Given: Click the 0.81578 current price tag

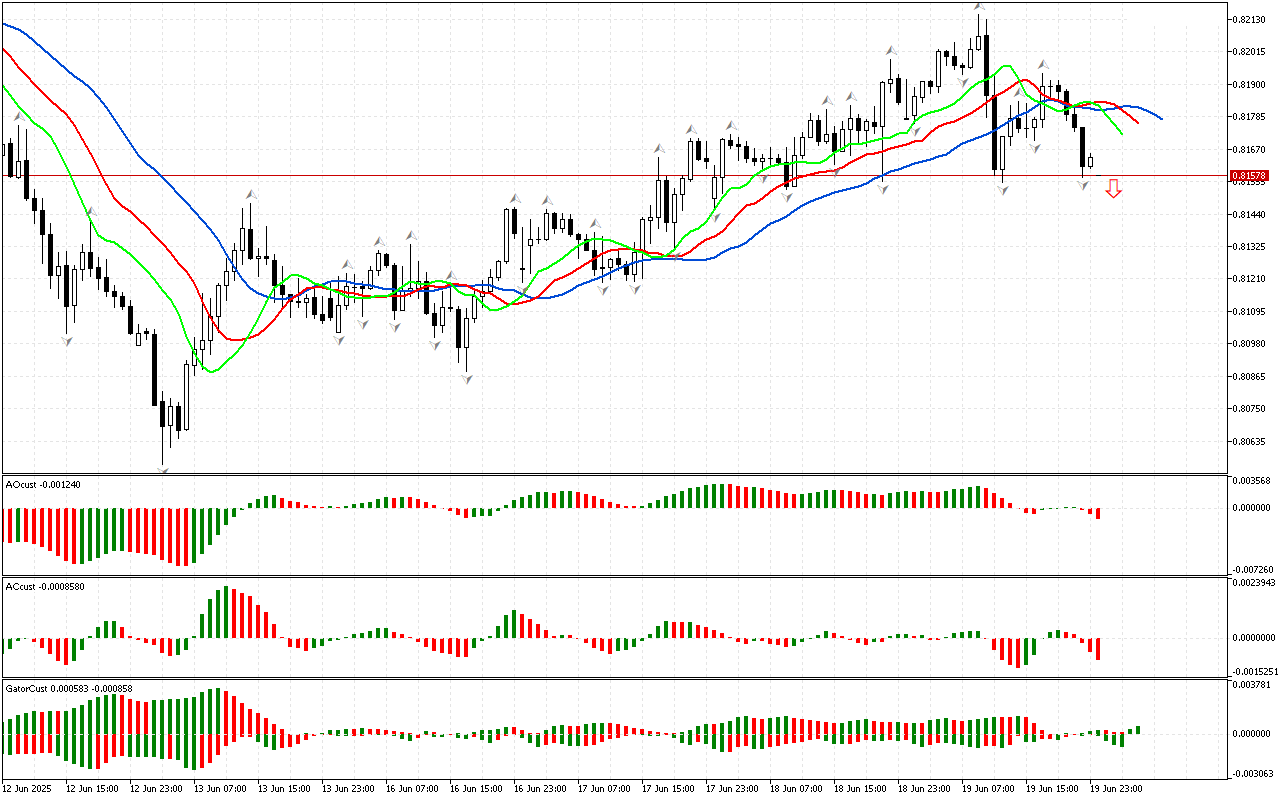Looking at the screenshot, I should pos(1252,176).
